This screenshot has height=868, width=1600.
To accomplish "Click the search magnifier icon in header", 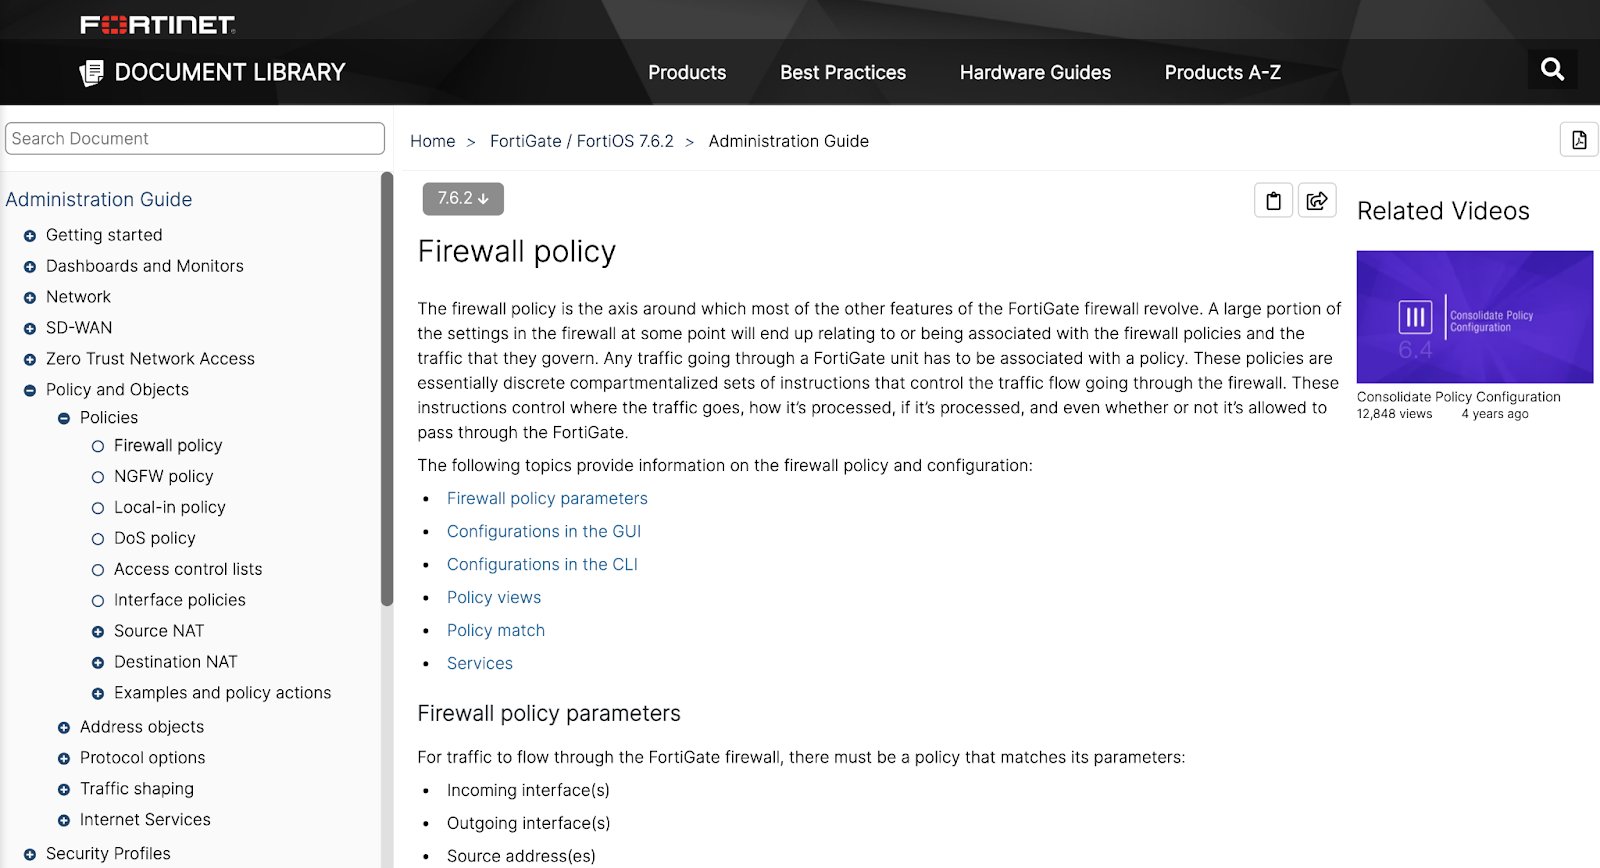I will click(x=1552, y=69).
